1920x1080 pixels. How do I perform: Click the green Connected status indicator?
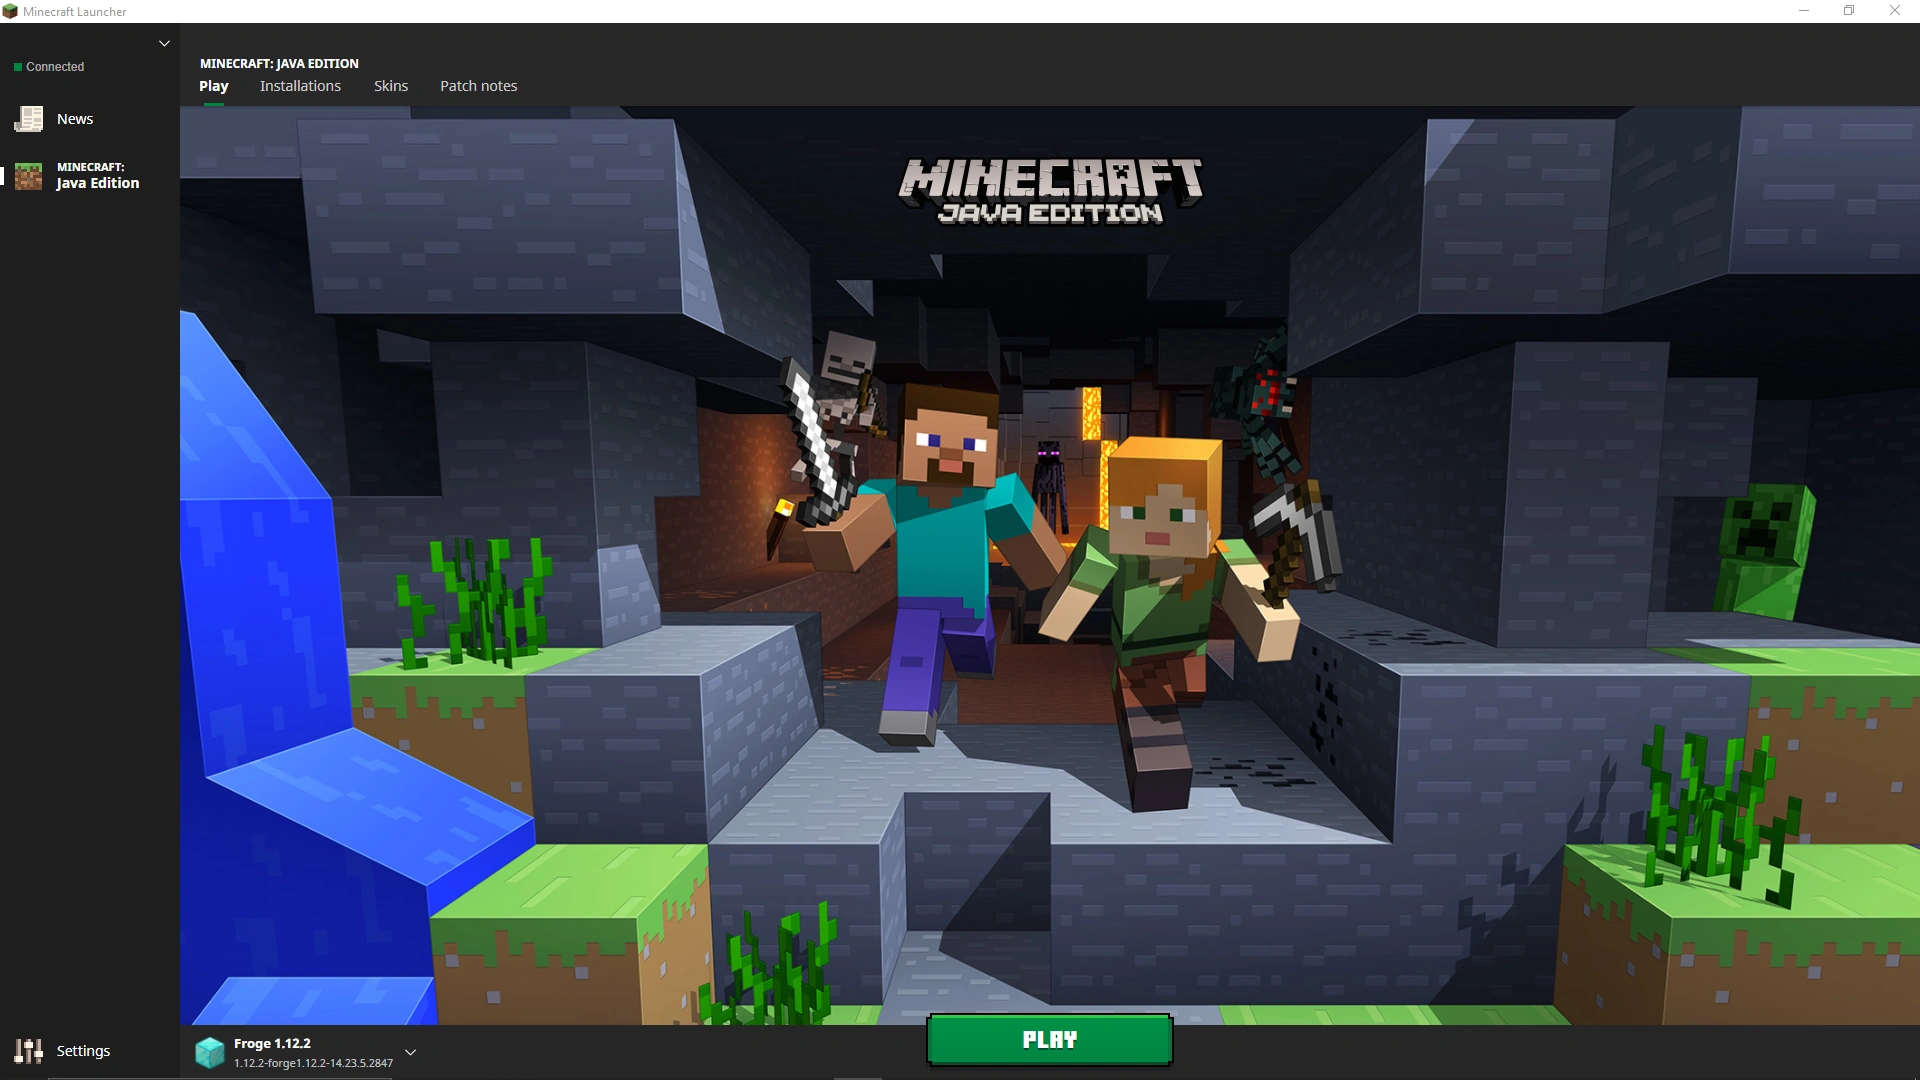tap(18, 67)
